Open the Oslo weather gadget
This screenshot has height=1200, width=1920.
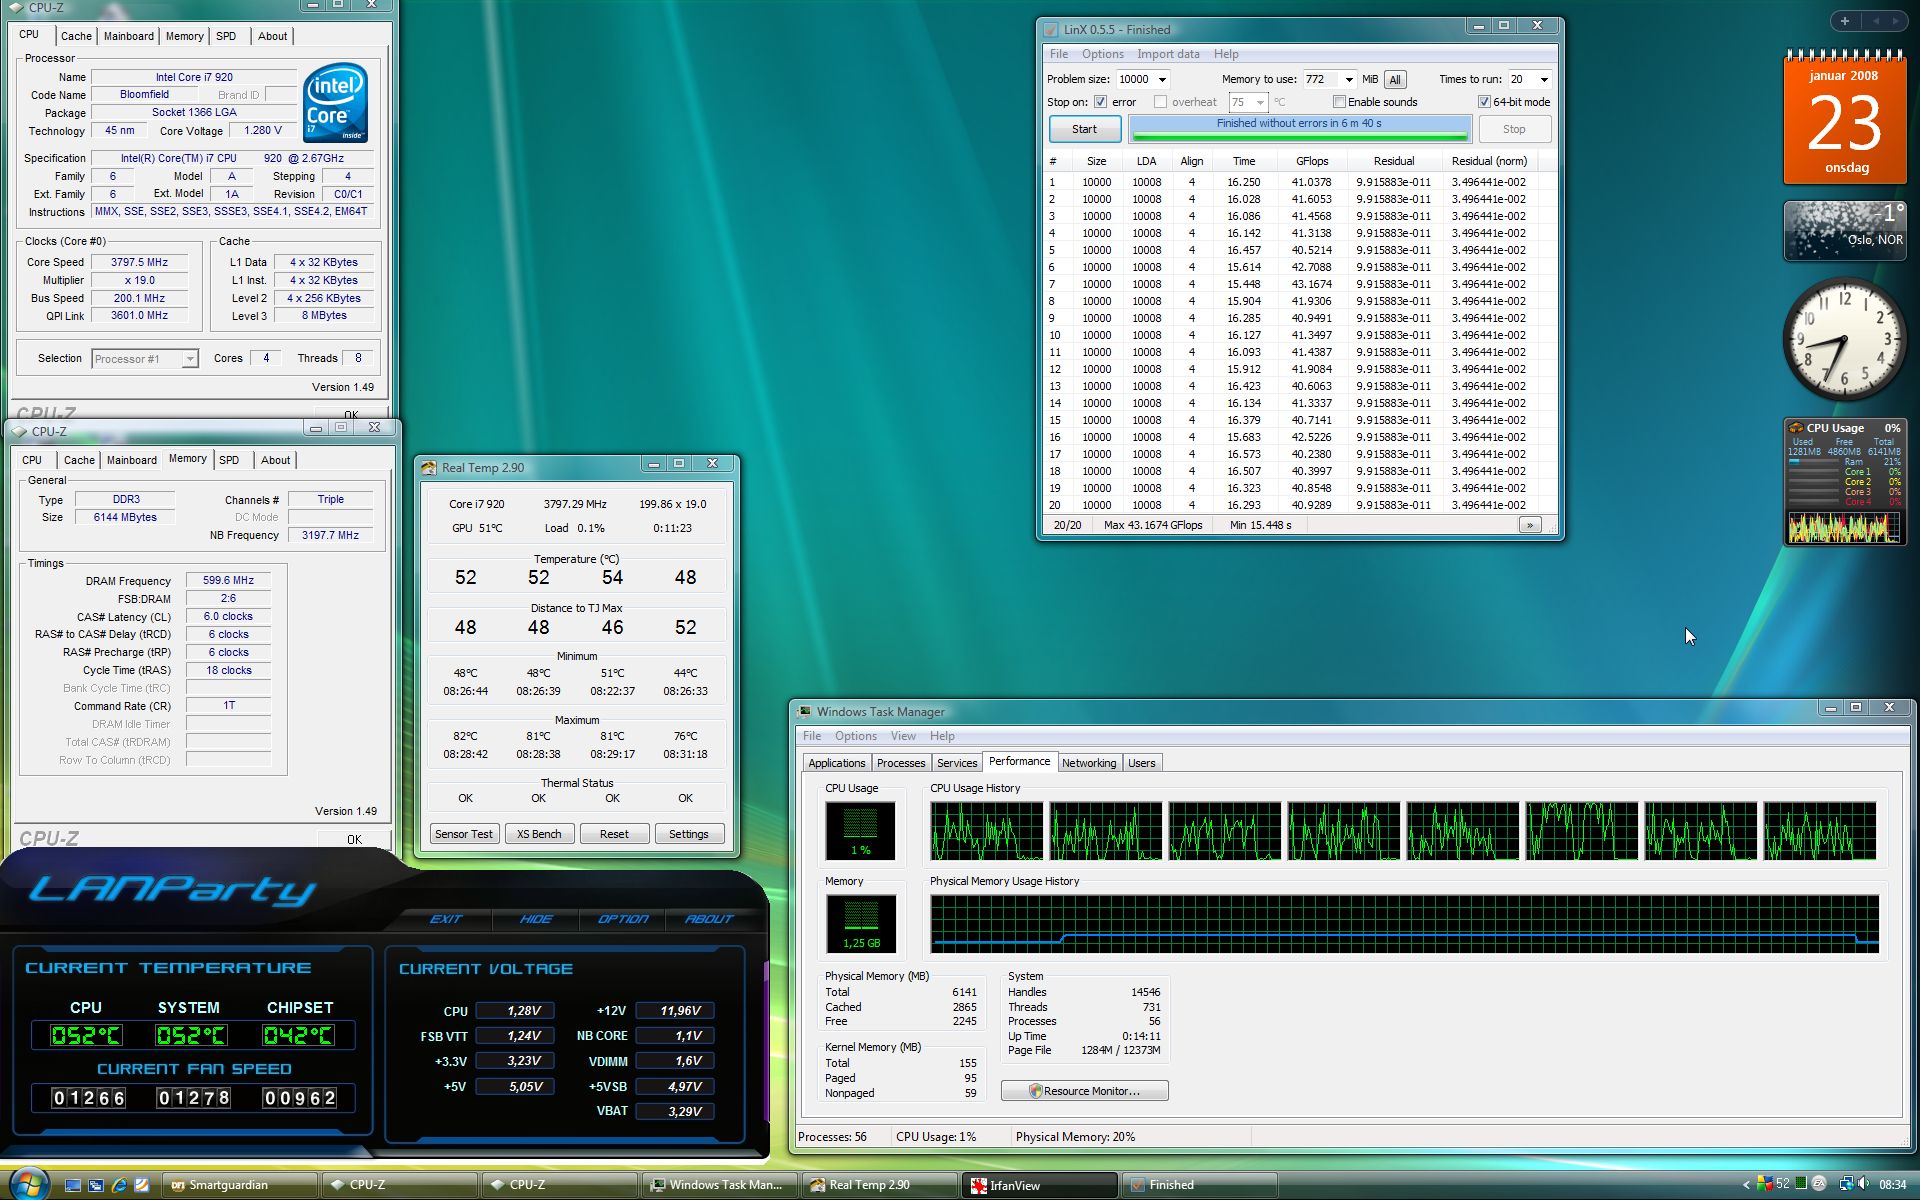click(x=1844, y=230)
